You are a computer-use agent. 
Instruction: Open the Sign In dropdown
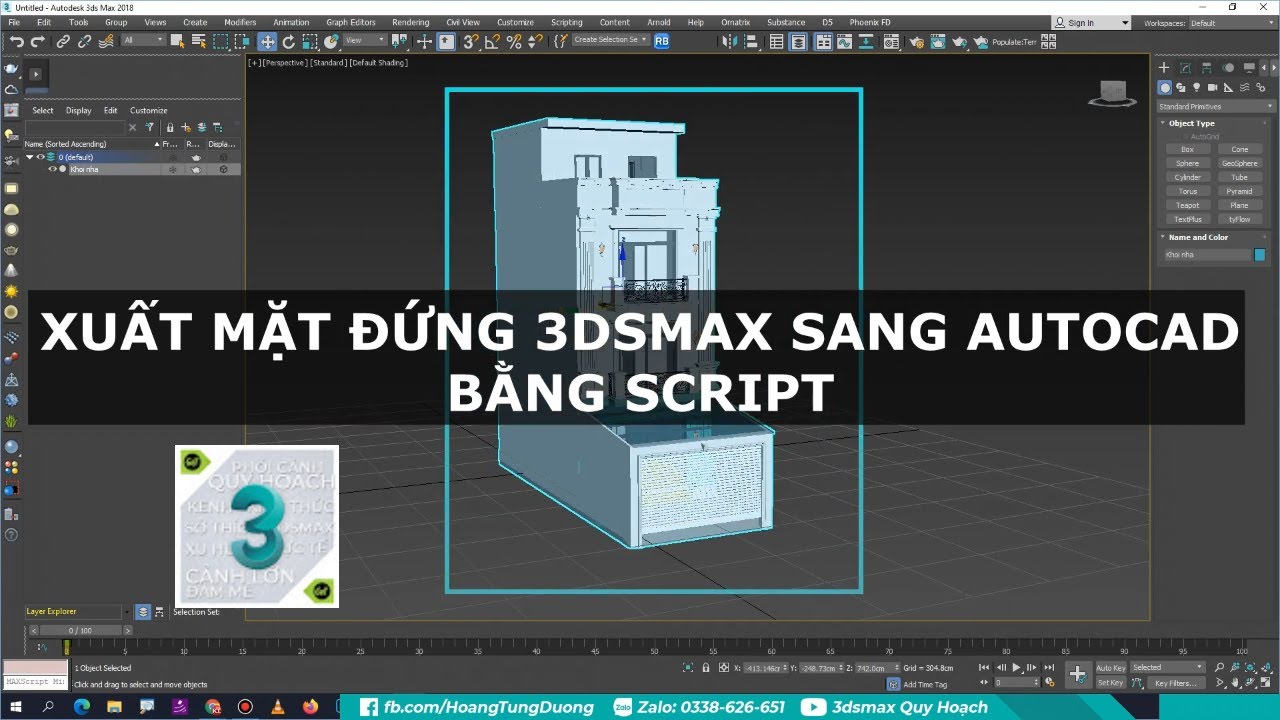point(1092,22)
